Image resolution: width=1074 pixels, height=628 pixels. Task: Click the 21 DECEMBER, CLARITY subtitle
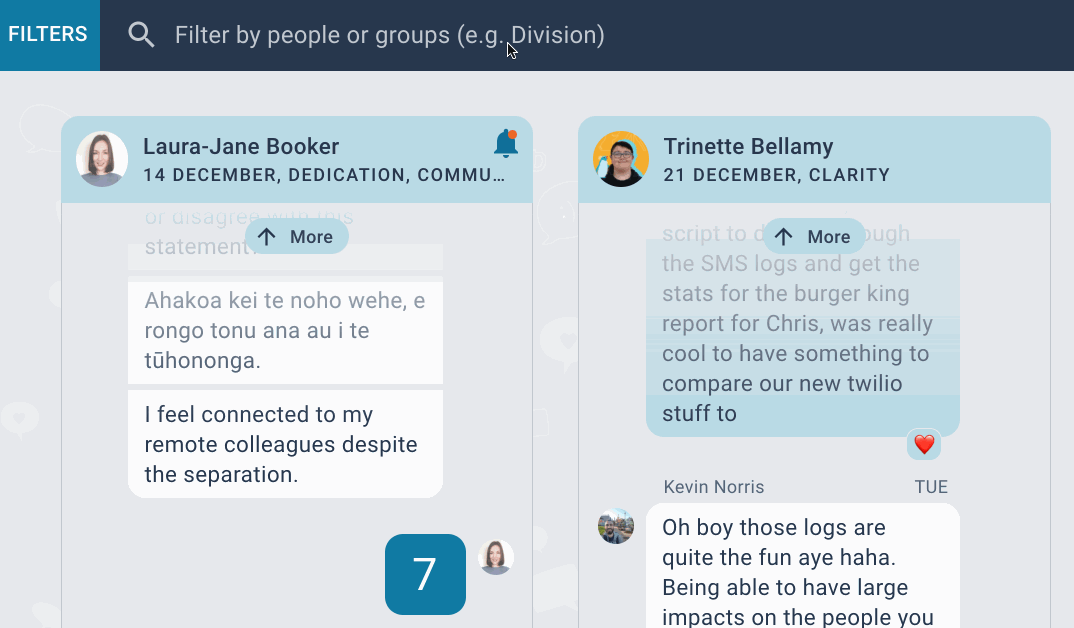point(777,175)
